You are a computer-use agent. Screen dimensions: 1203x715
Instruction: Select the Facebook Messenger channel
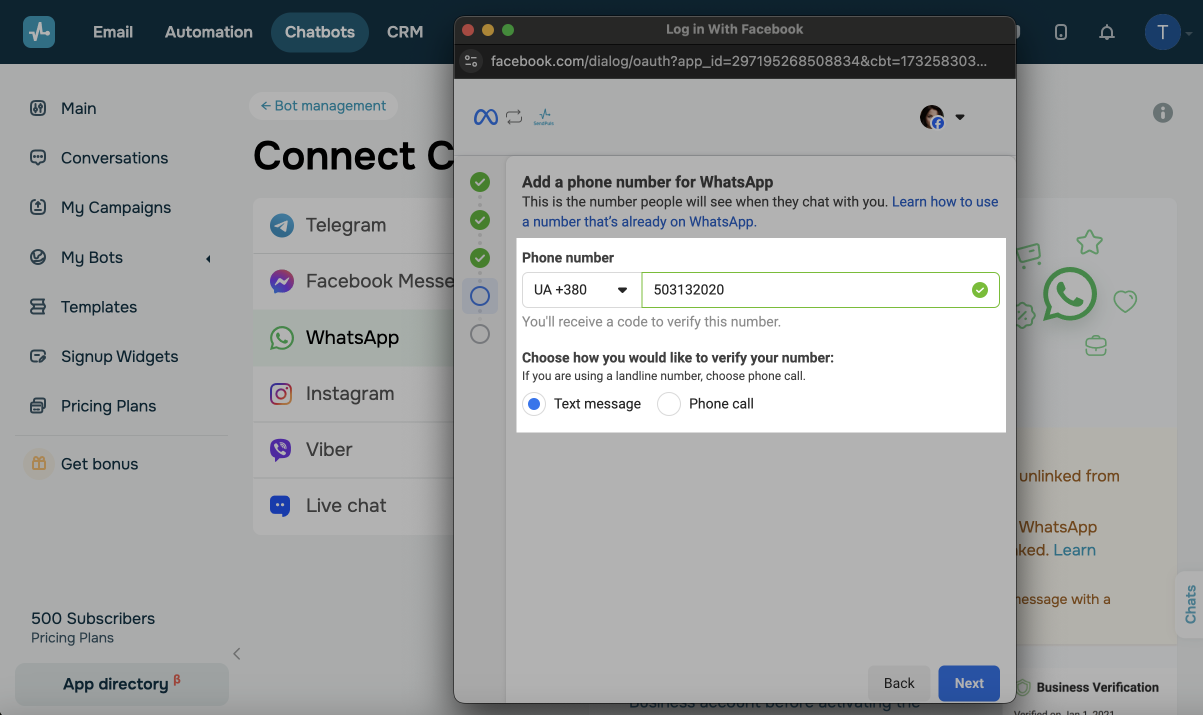point(353,281)
